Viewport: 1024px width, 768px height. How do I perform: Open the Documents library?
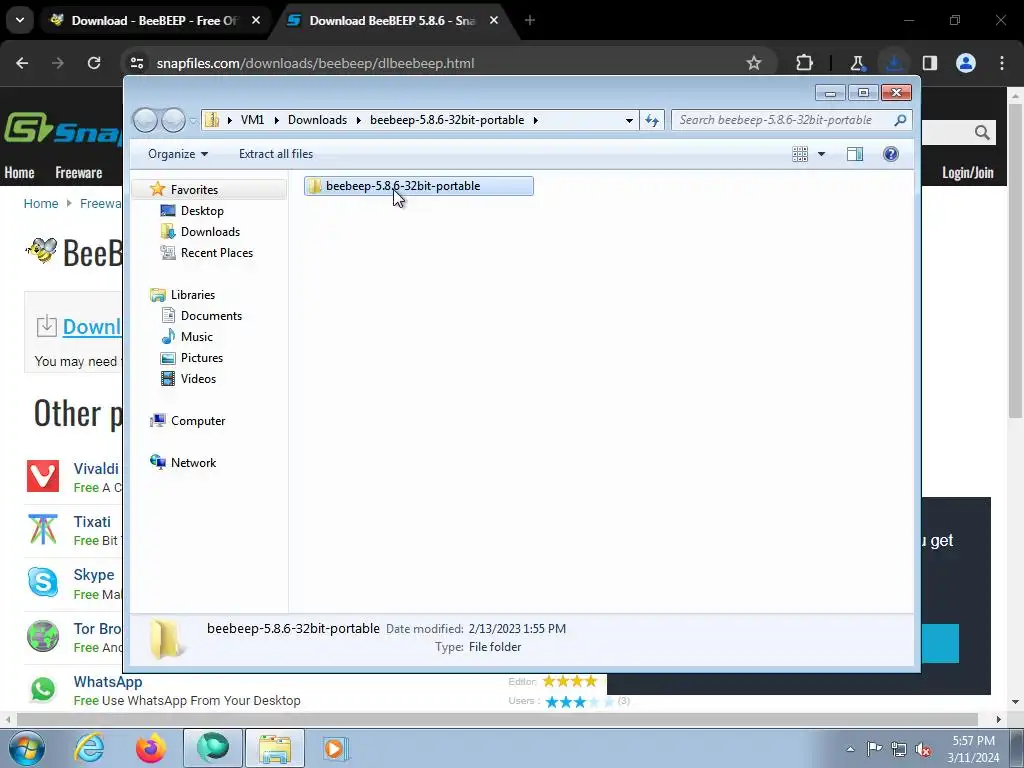pos(211,315)
